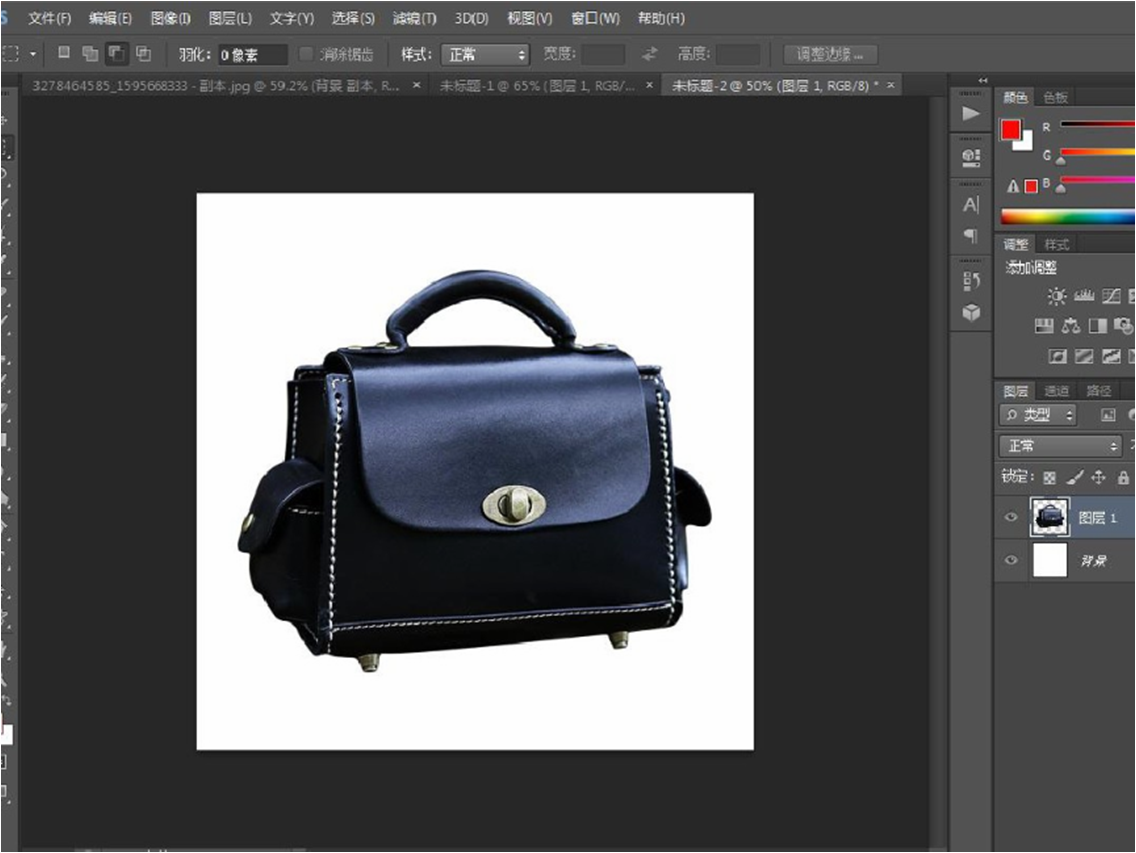Toggle the lock position icon
The width and height of the screenshot is (1136, 853).
coord(1098,477)
